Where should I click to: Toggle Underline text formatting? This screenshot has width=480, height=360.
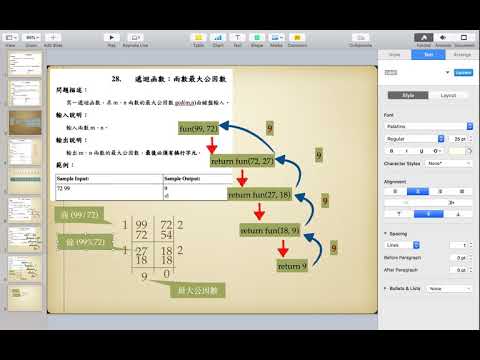tap(421, 151)
